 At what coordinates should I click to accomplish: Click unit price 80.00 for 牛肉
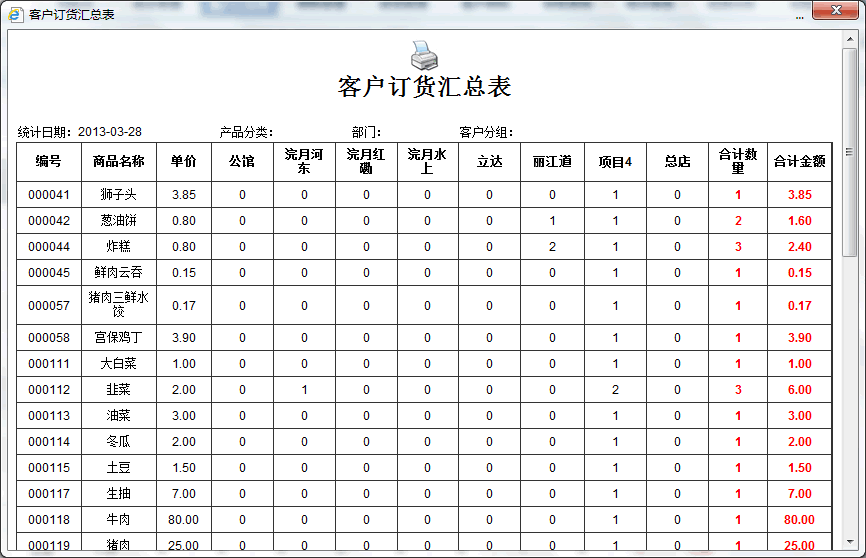click(x=183, y=519)
